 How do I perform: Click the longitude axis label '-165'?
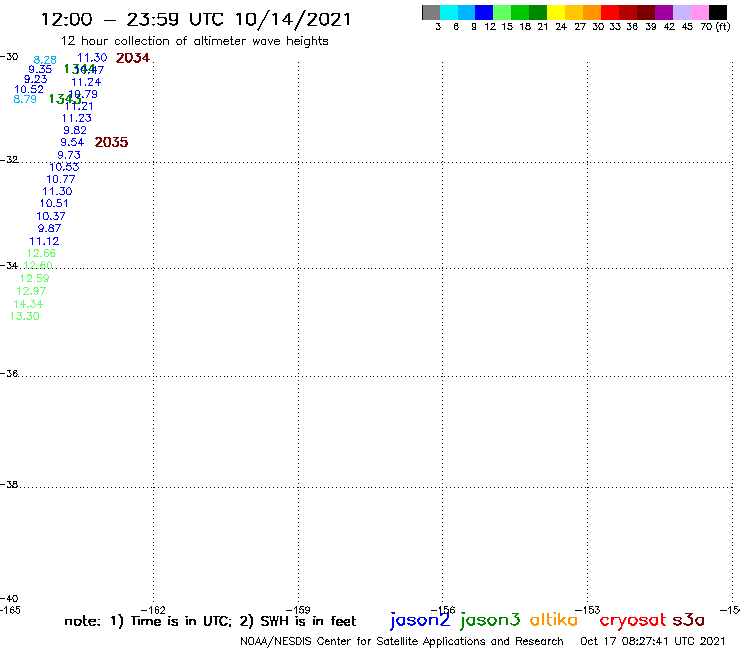point(10,610)
